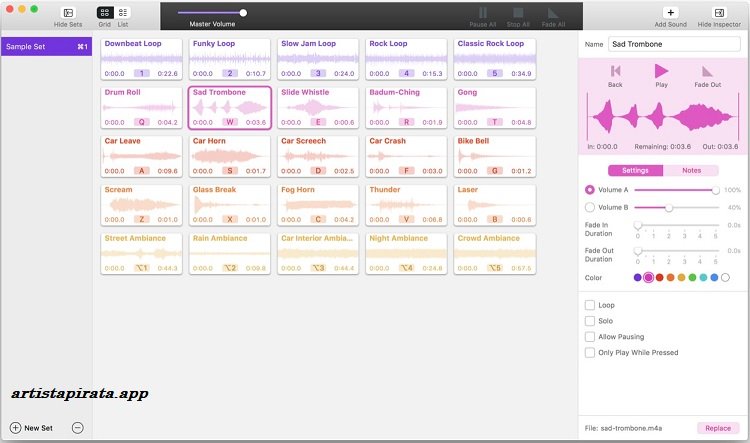Click the Fade All icon
750x443 pixels.
[x=552, y=13]
